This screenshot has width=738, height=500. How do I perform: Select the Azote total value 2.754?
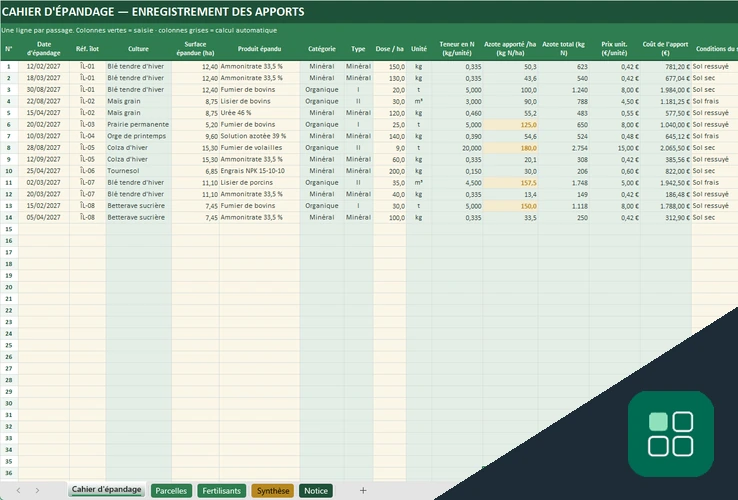pyautogui.click(x=563, y=148)
